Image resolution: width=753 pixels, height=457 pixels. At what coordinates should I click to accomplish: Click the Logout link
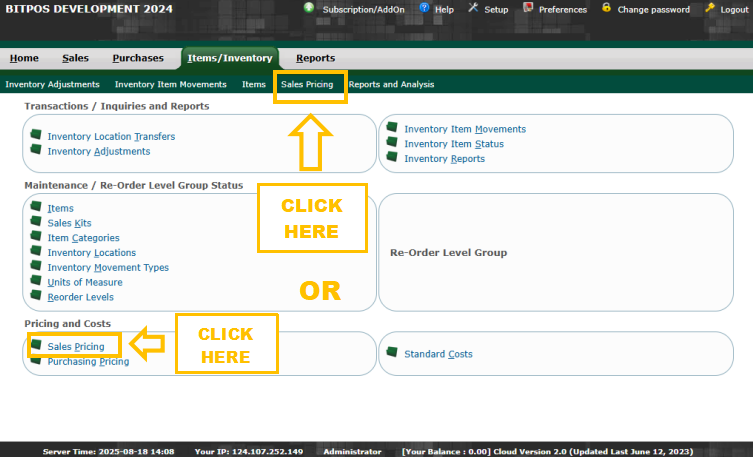(734, 10)
